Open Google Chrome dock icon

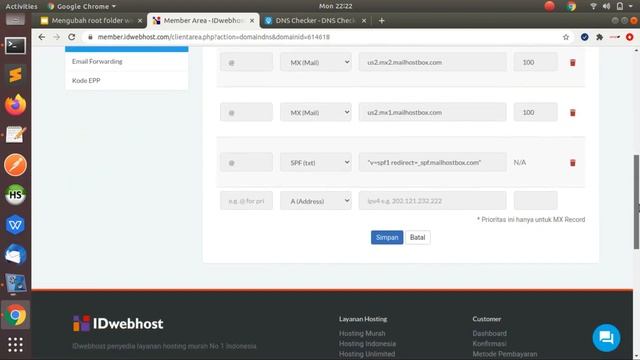point(15,315)
